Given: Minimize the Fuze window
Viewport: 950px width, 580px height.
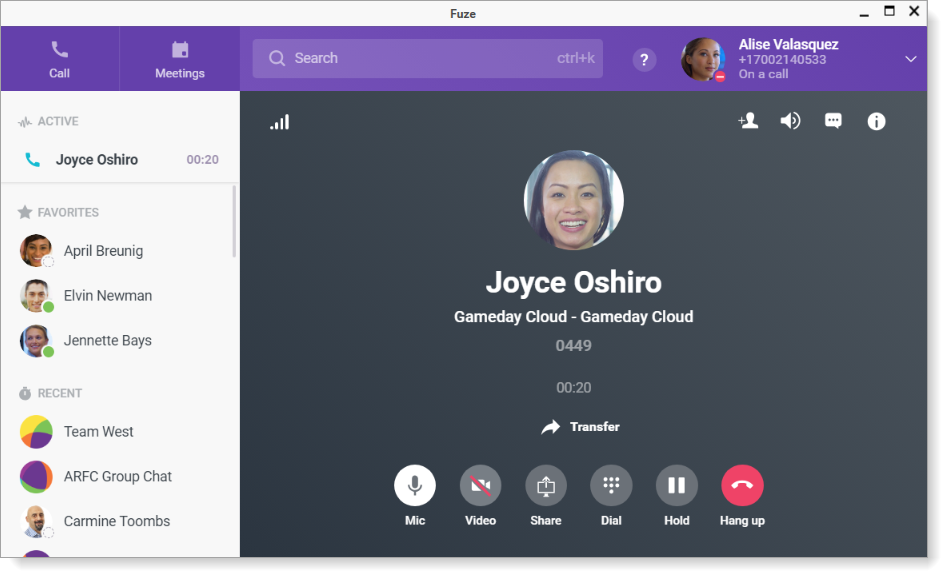Looking at the screenshot, I should tap(864, 13).
